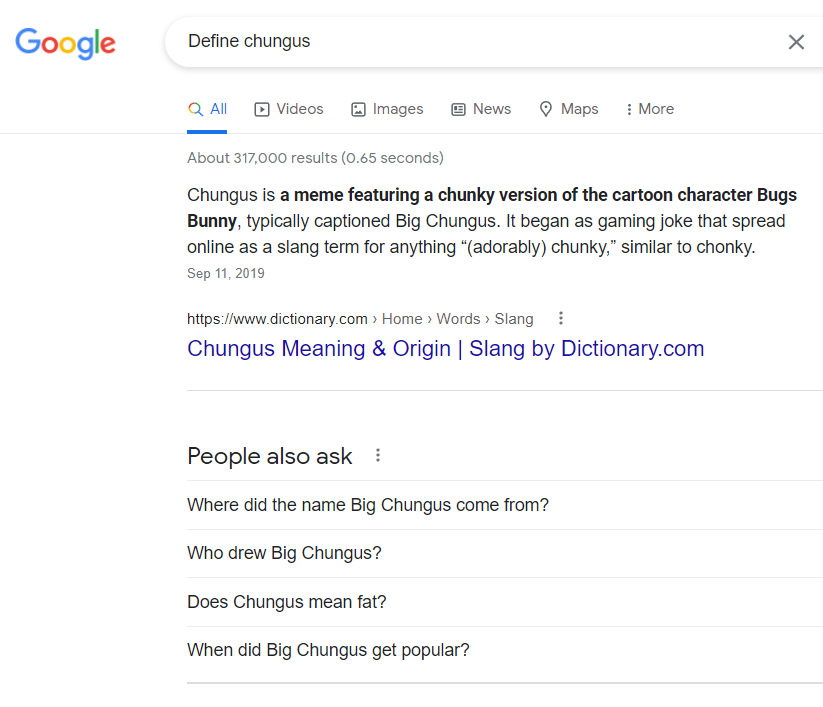Open the Images tab

387,109
